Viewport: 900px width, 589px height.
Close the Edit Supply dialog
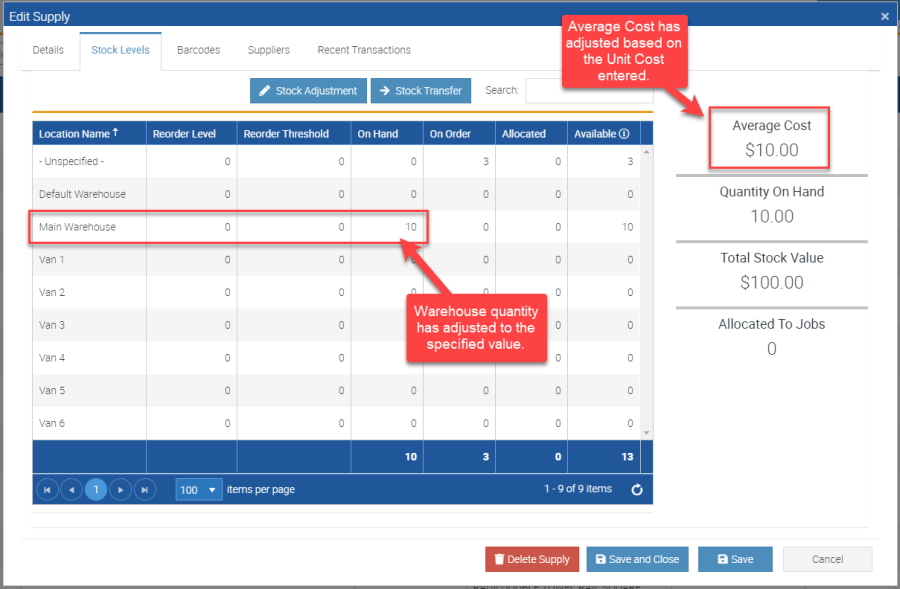(884, 16)
